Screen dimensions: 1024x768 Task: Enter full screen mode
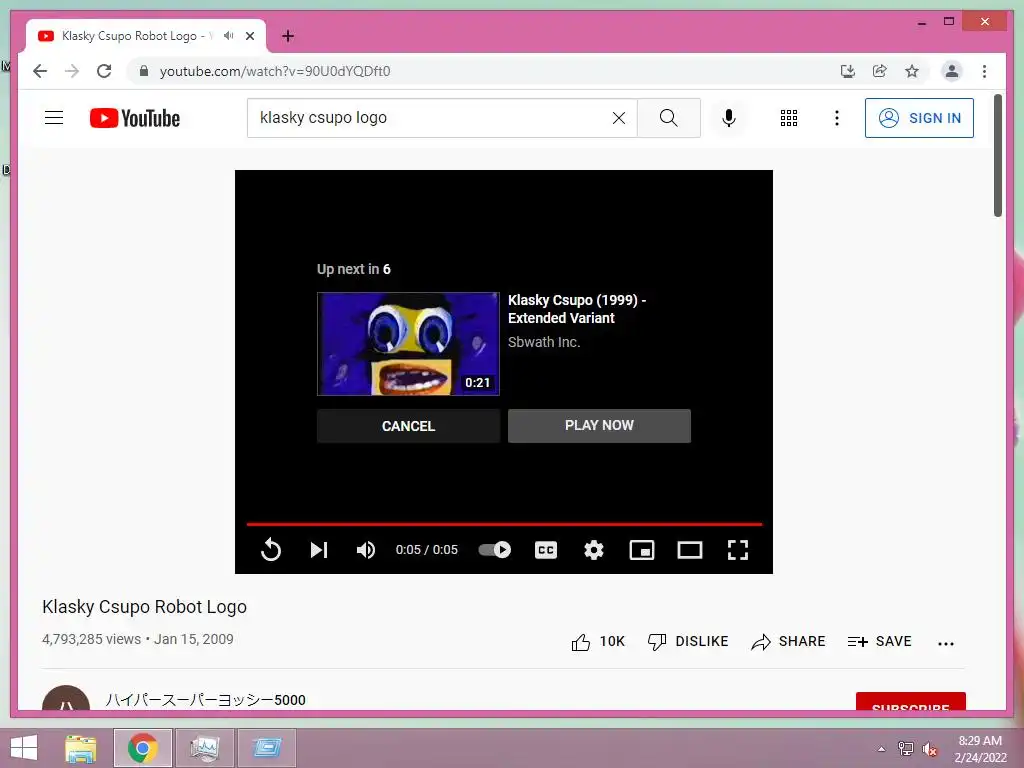click(738, 550)
